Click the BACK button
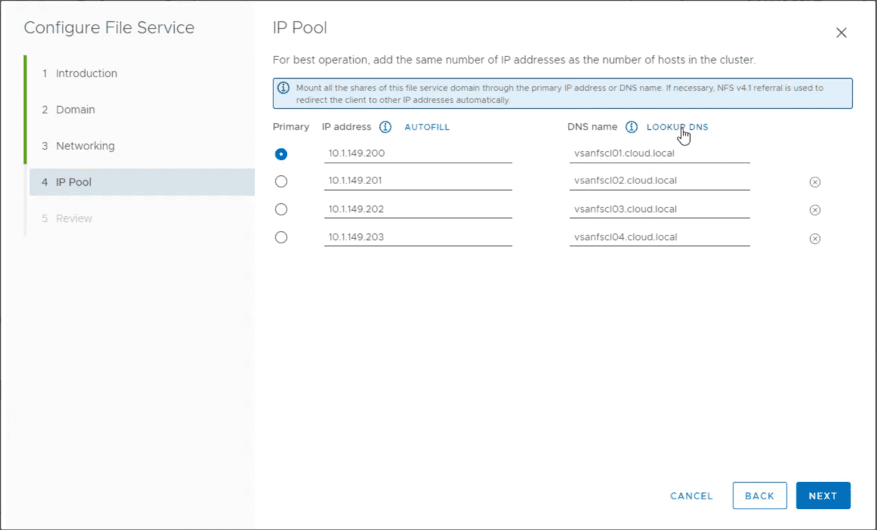The image size is (877, 530). 760,496
